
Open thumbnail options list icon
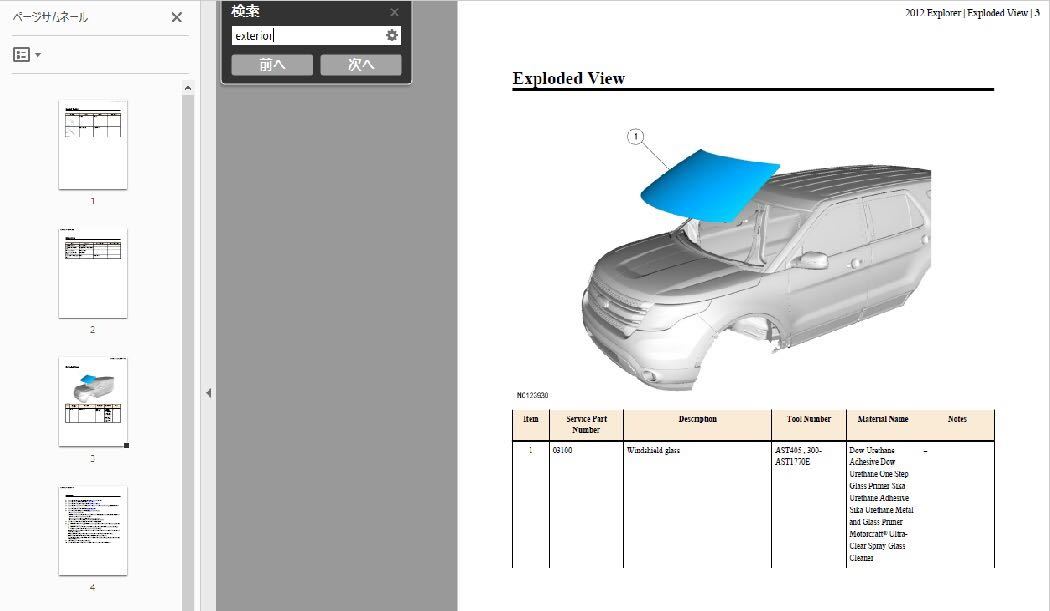(21, 55)
